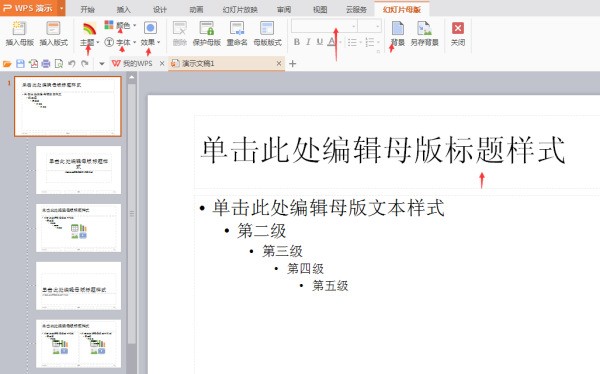Viewport: 600px width, 374px height.
Task: Open the 云服务 (Cloud Services) ribbon tab
Action: point(356,9)
